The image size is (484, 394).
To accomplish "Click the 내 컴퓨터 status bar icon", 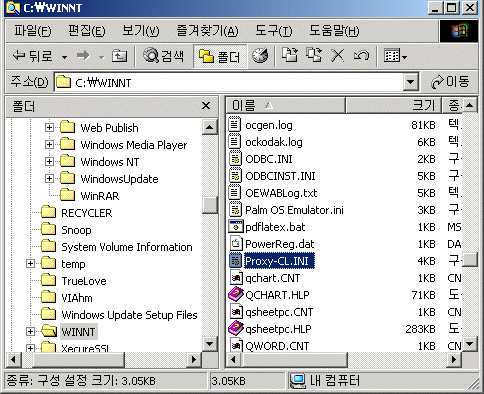I will point(297,381).
